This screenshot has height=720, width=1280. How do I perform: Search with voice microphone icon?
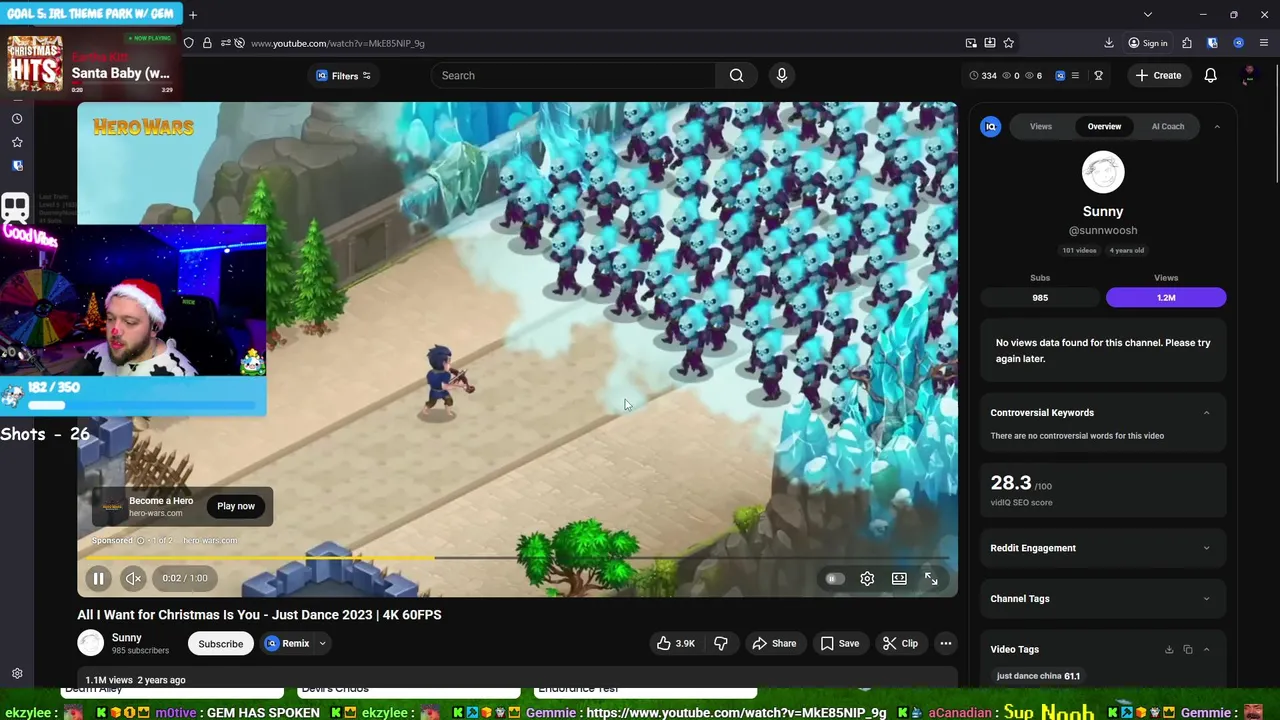(x=782, y=75)
